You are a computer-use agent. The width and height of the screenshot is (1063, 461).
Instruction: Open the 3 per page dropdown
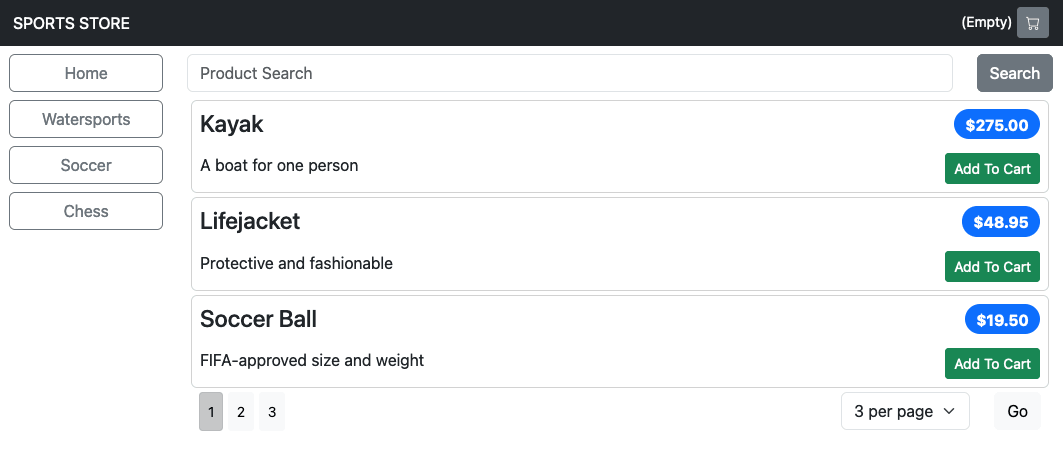tap(905, 411)
